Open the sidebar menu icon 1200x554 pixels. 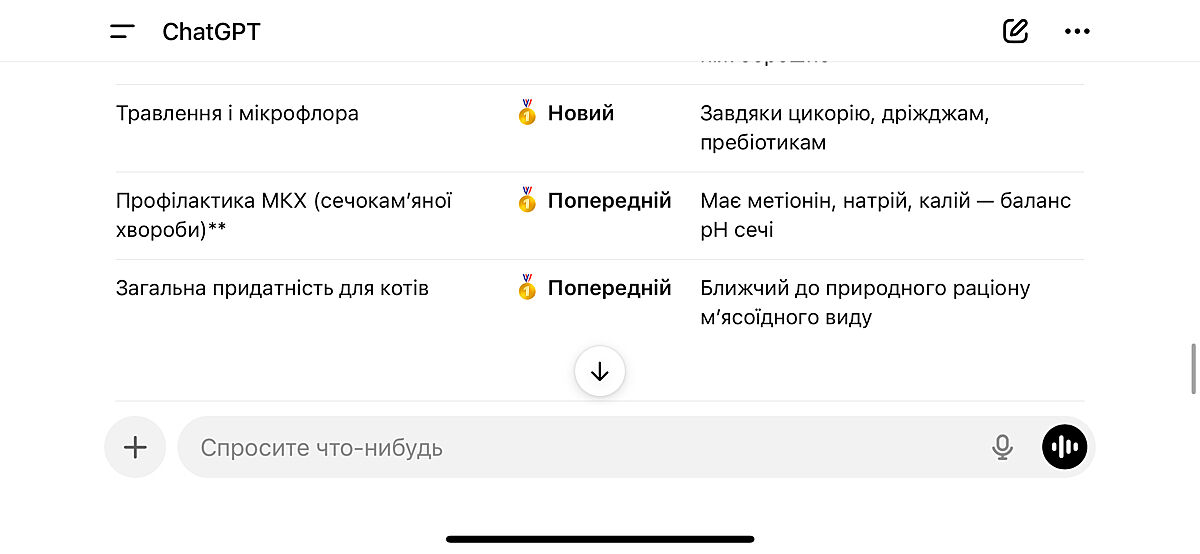click(x=122, y=31)
